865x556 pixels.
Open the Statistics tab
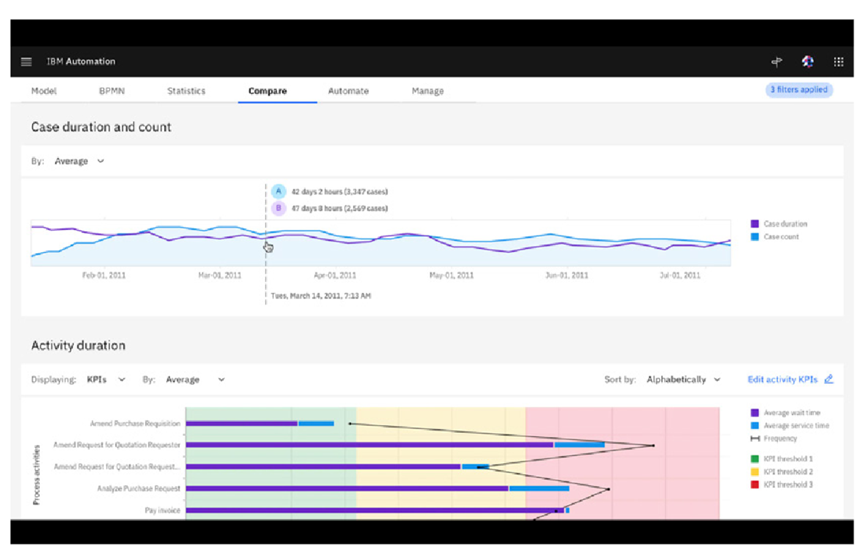point(186,91)
